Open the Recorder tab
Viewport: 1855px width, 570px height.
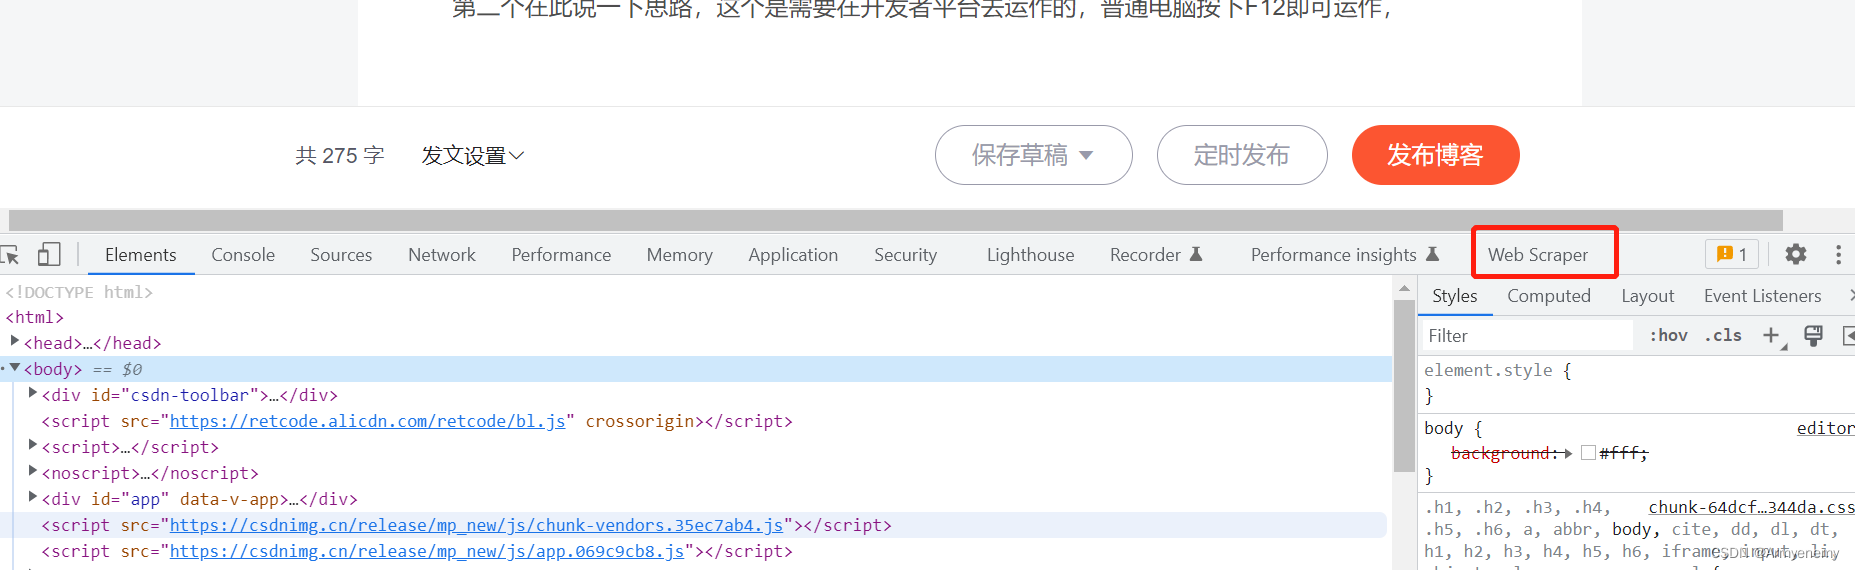point(1156,255)
